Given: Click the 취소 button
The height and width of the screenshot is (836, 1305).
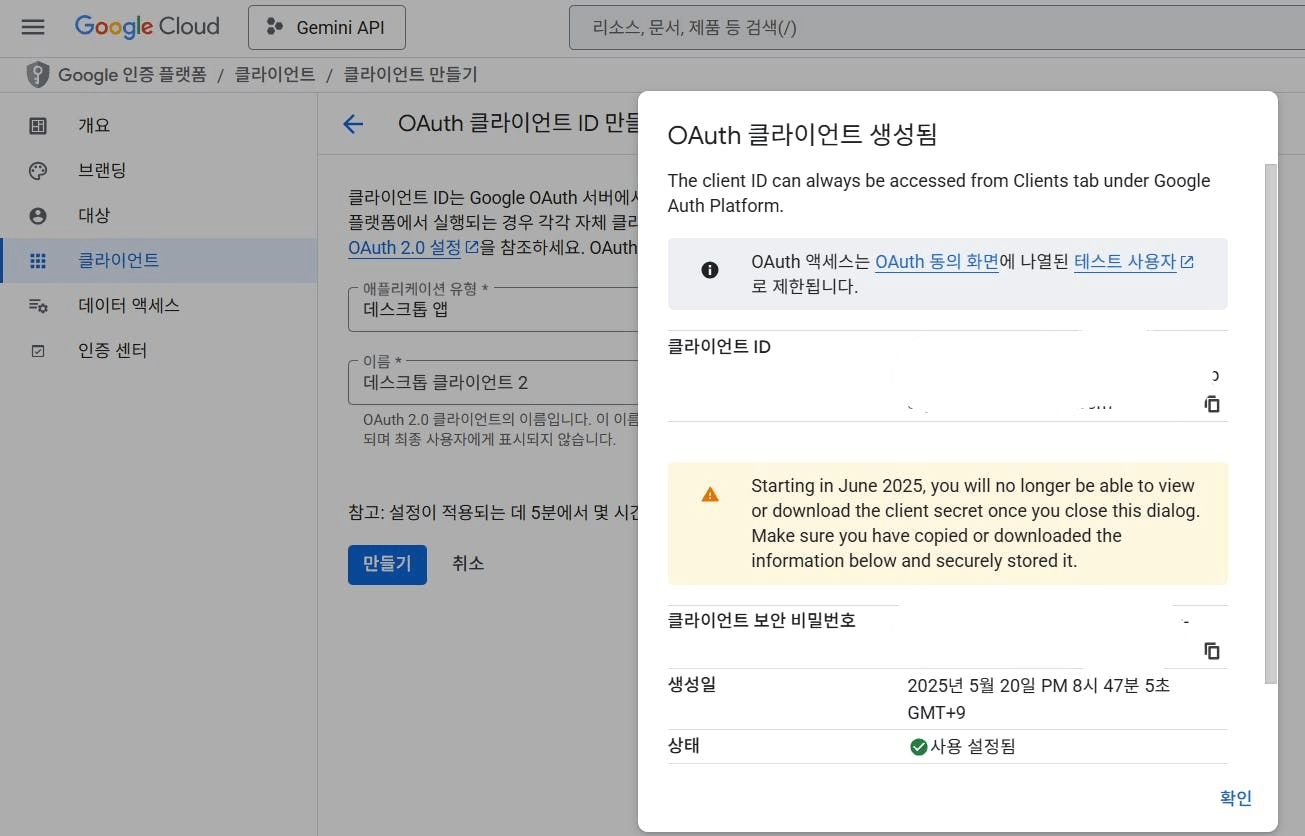Looking at the screenshot, I should tap(468, 564).
